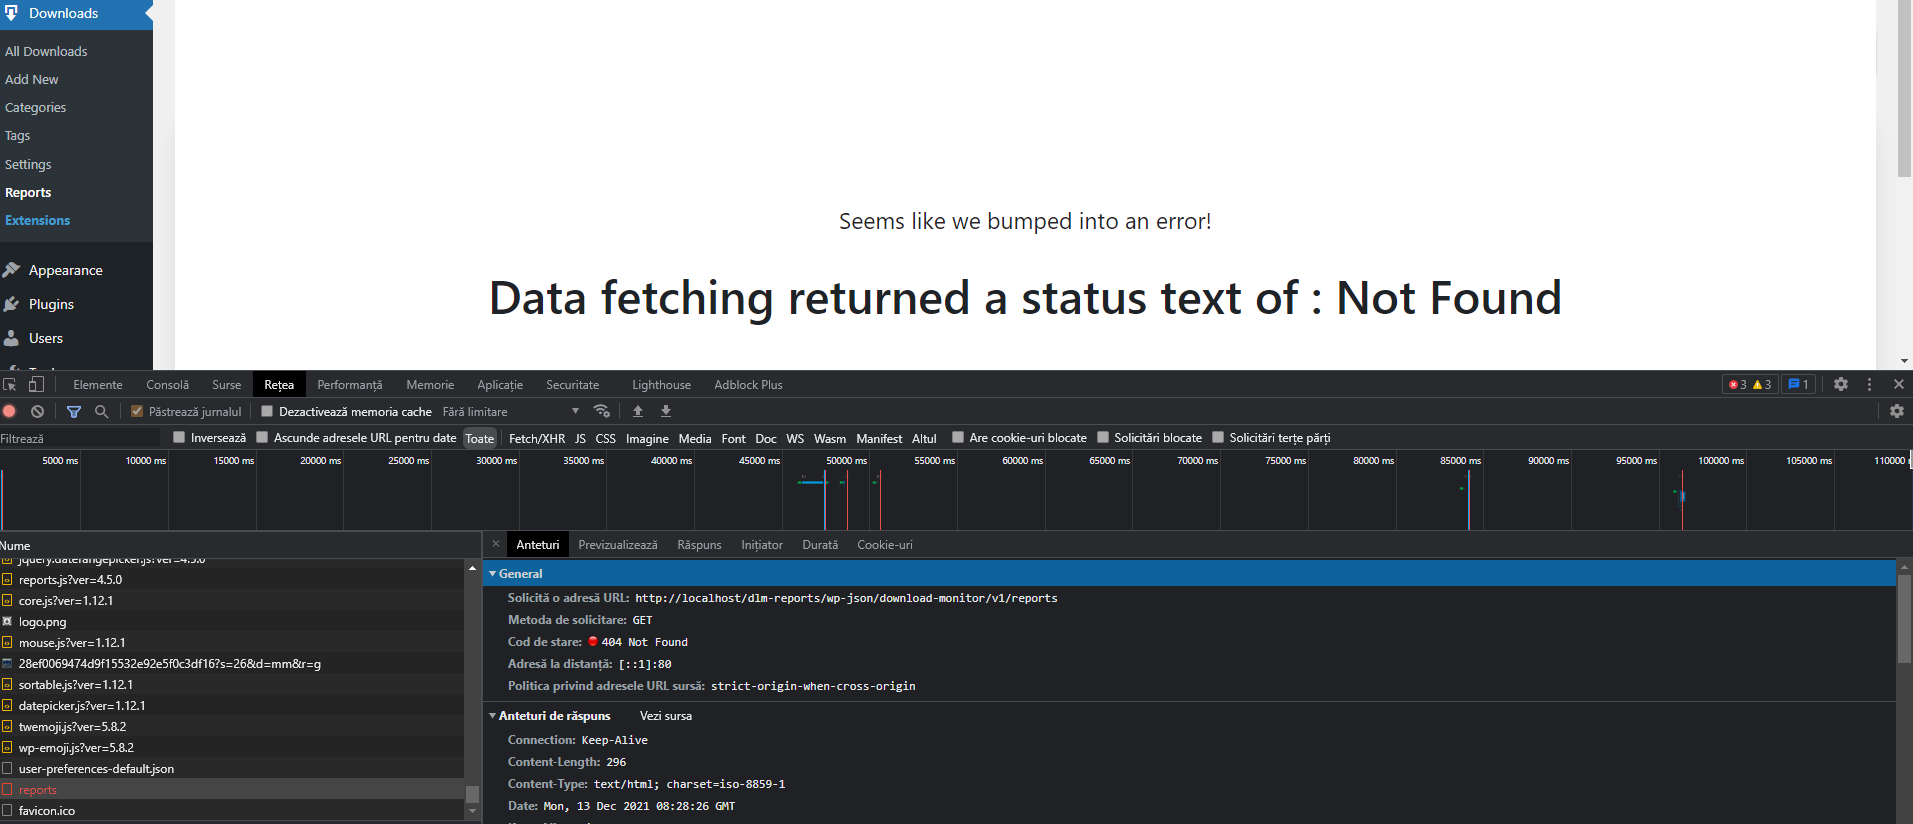Open the Performanță tab

tap(350, 384)
